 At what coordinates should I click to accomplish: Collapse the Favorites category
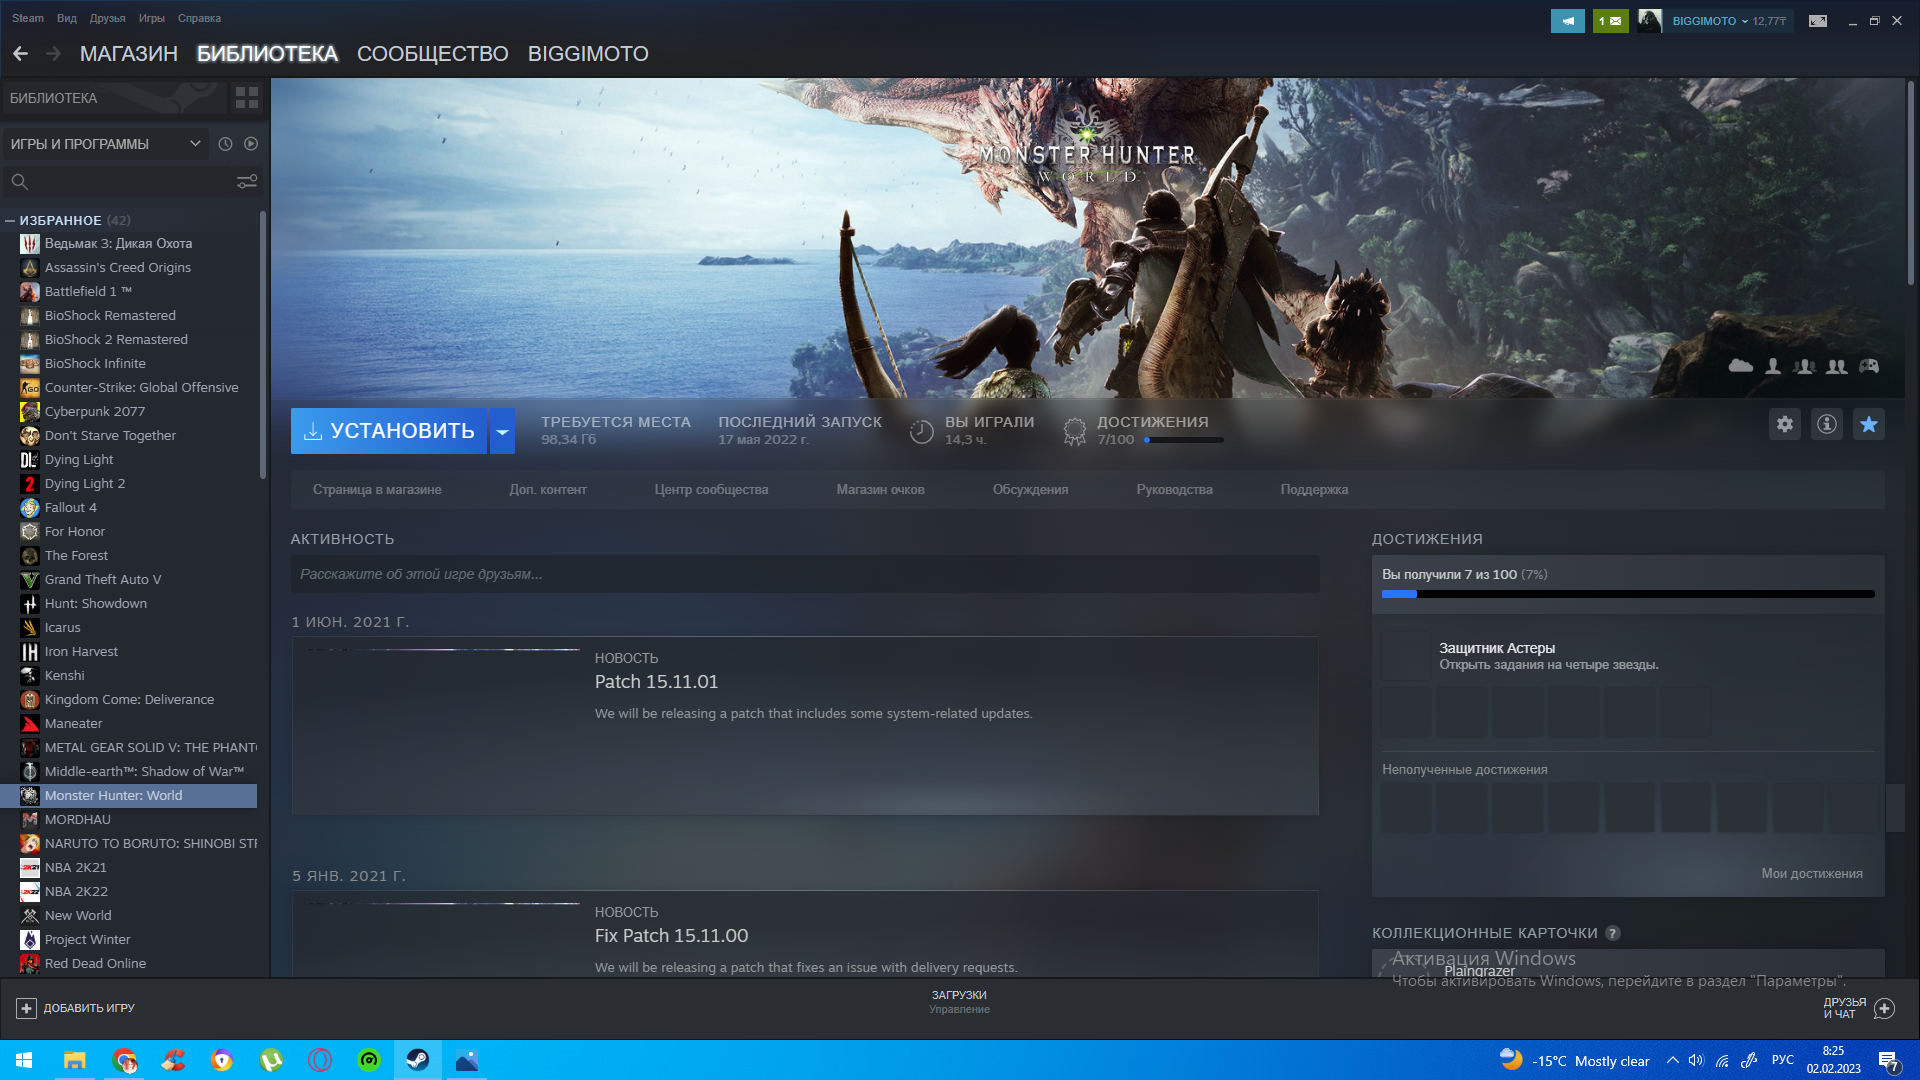10,220
